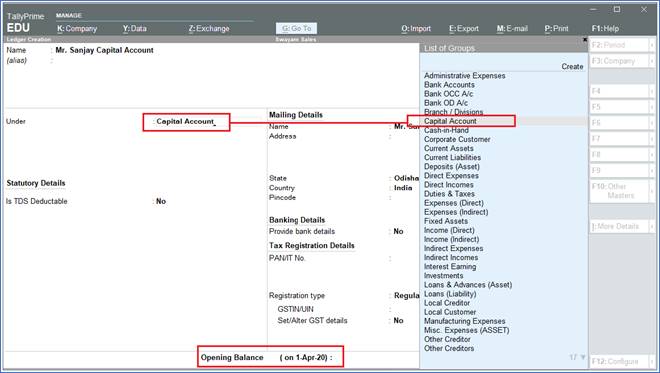
Task: Expand the F3: Company side arrow
Action: pyautogui.click(x=652, y=61)
